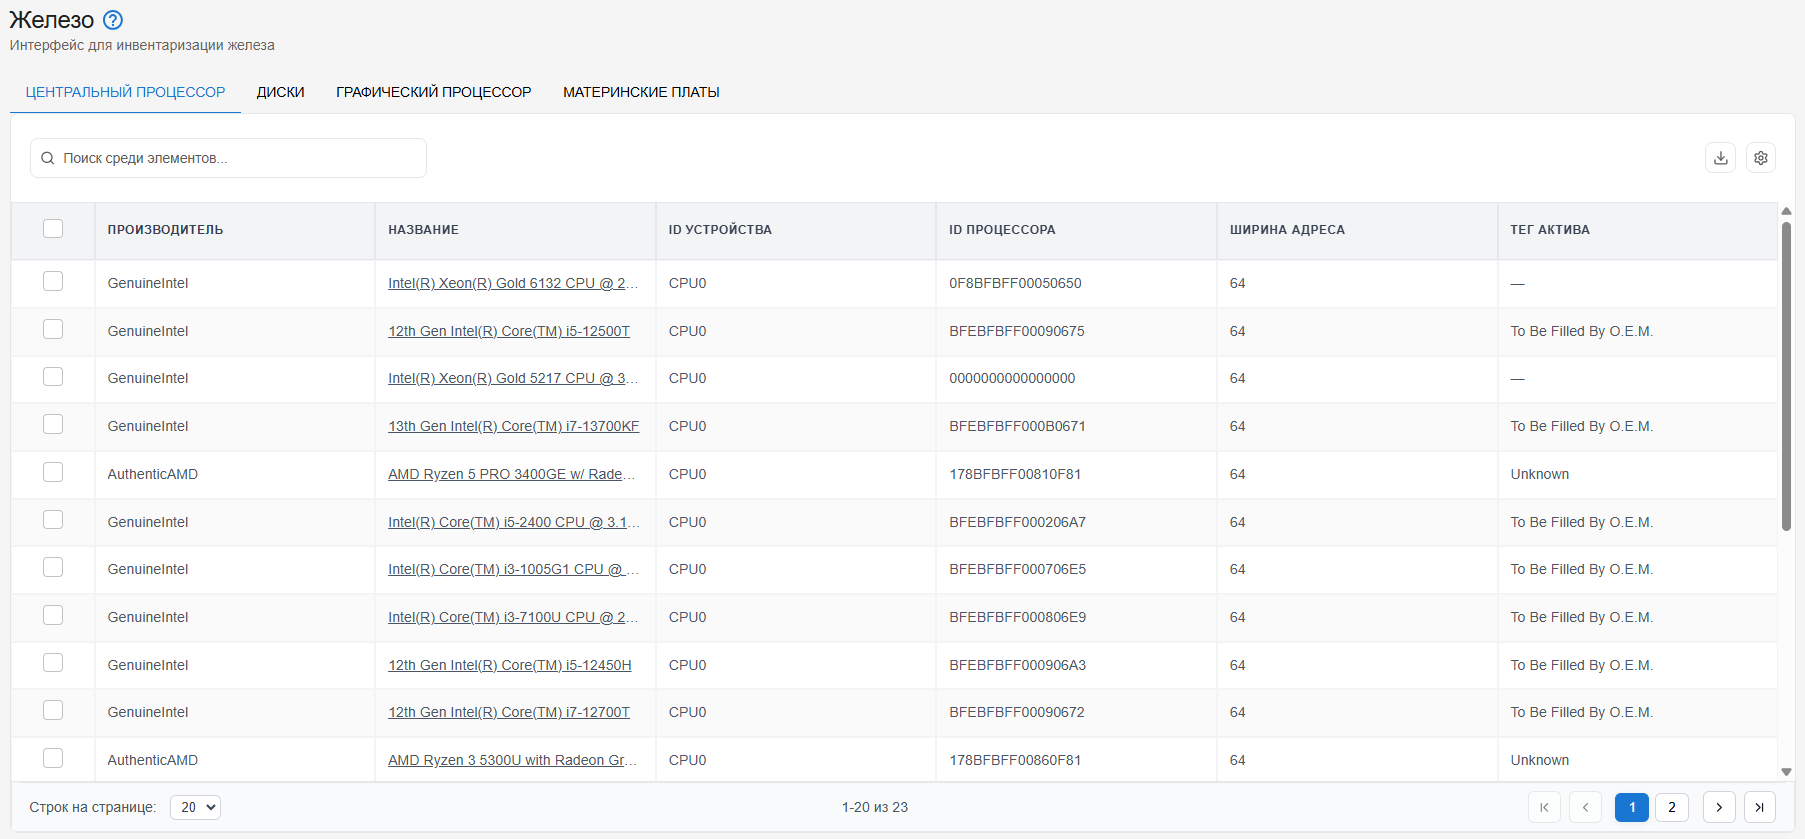Open rows per page dropdown
This screenshot has width=1805, height=839.
[195, 807]
